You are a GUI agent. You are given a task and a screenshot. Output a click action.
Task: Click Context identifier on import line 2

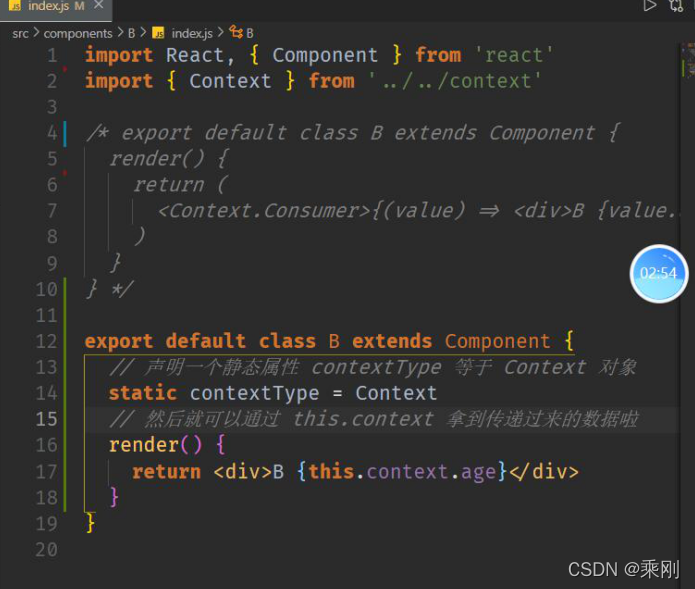(x=230, y=82)
